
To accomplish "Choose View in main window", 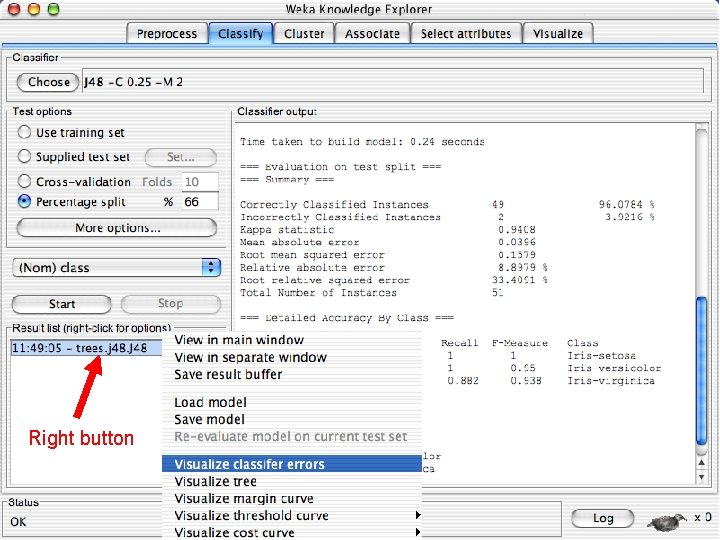I will (x=292, y=340).
